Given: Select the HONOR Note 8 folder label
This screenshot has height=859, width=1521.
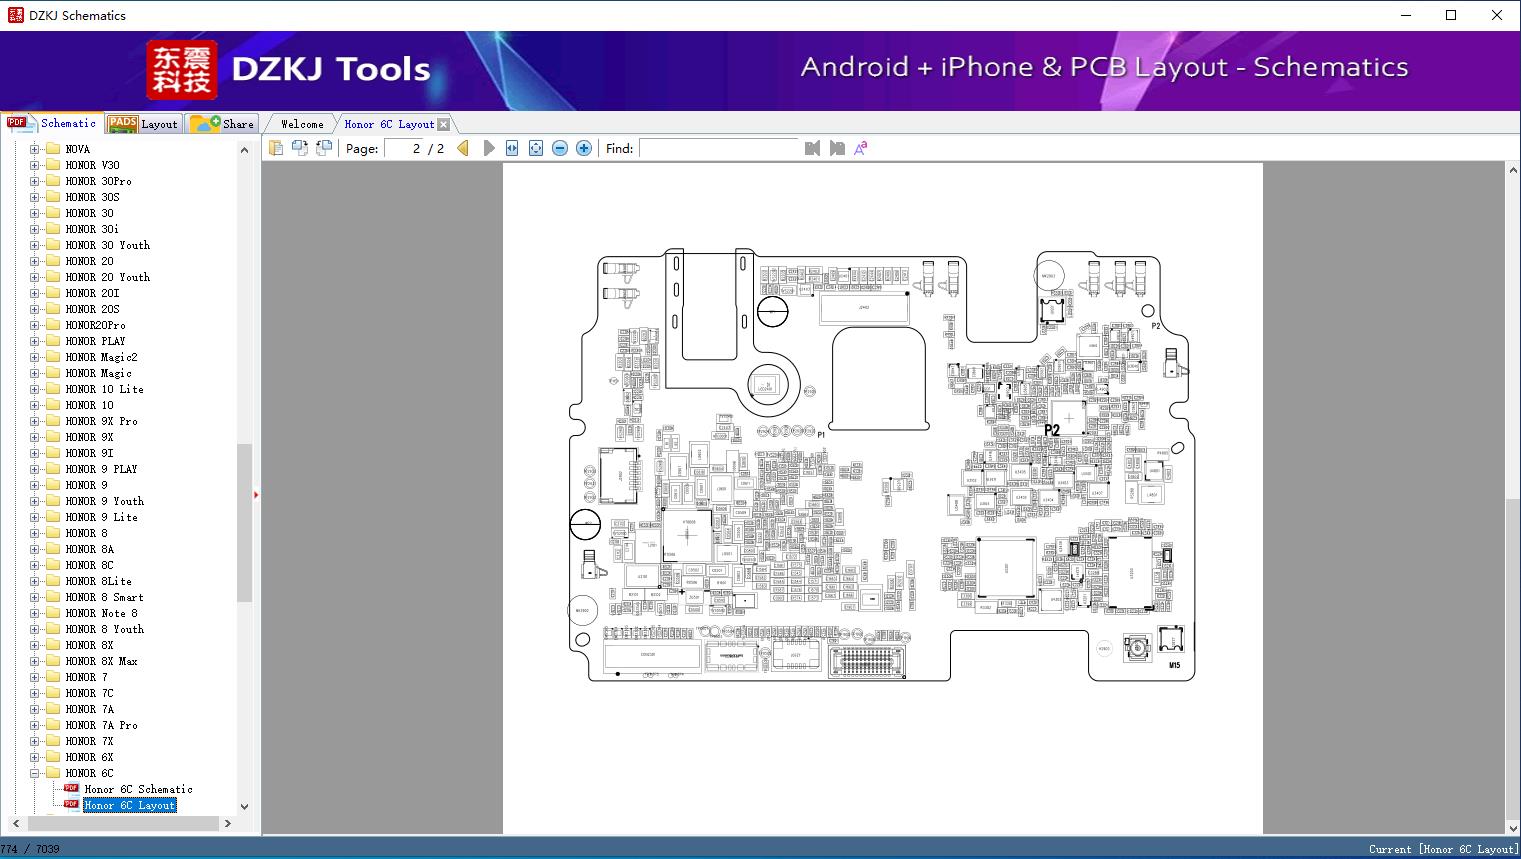Looking at the screenshot, I should pos(101,613).
